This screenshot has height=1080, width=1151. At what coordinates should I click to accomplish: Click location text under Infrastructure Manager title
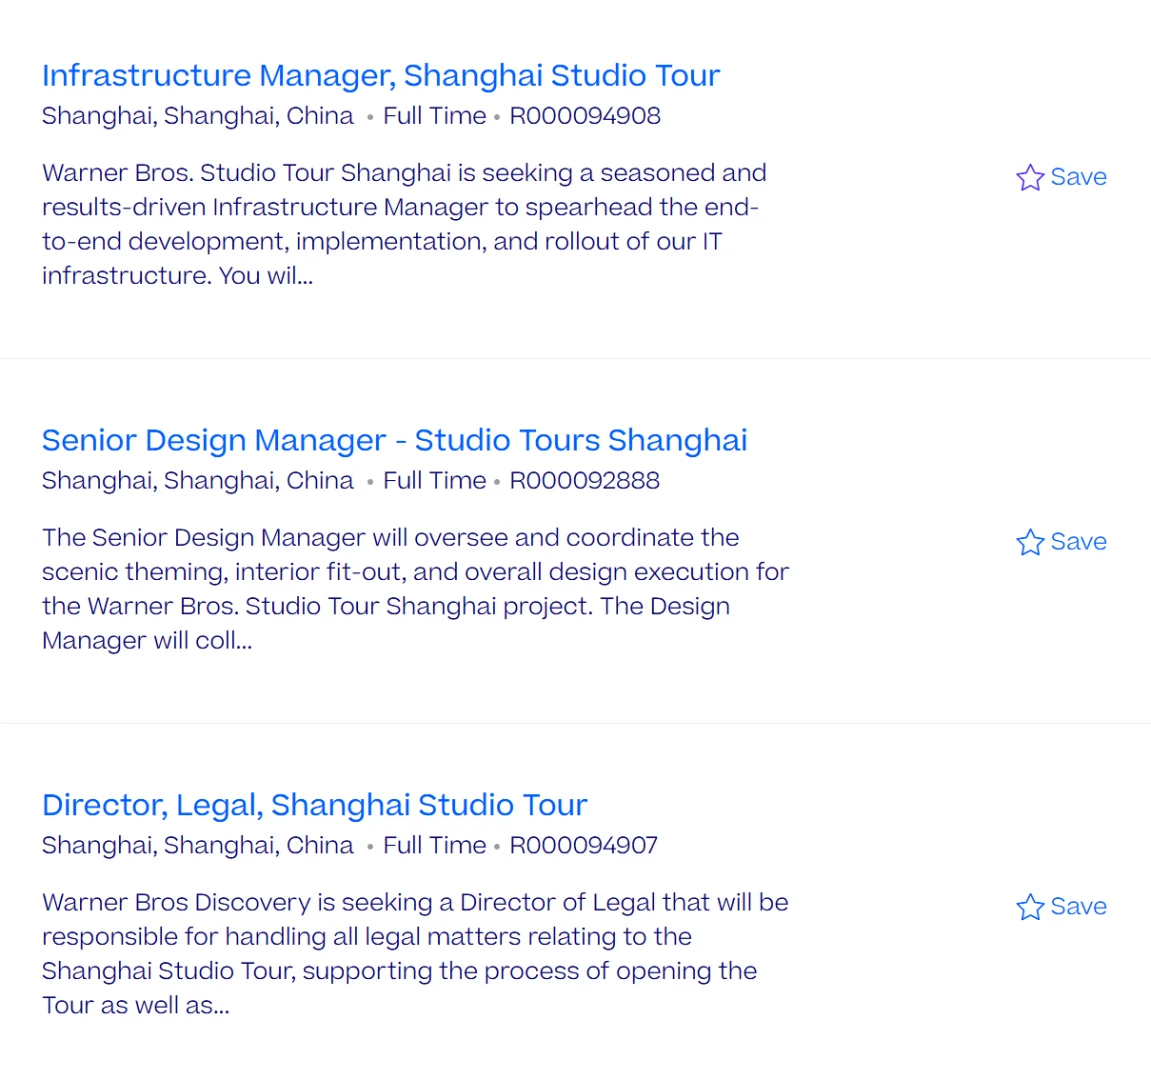coord(198,116)
